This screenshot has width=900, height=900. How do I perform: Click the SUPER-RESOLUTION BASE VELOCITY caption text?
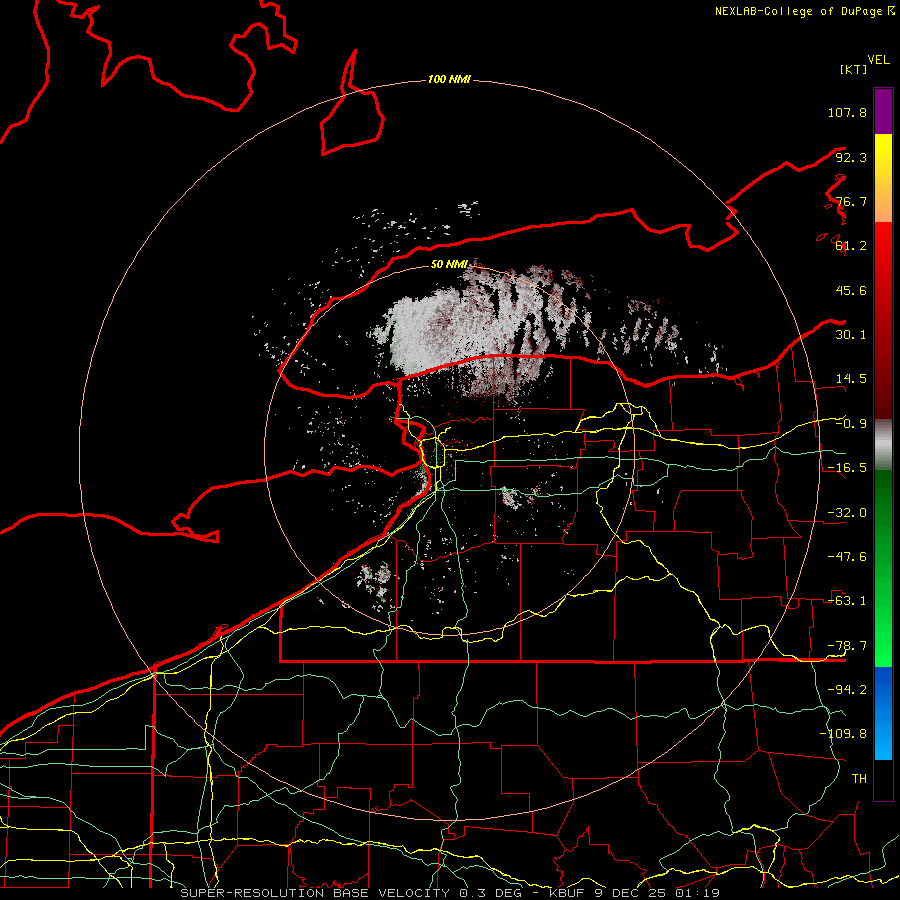(317, 893)
